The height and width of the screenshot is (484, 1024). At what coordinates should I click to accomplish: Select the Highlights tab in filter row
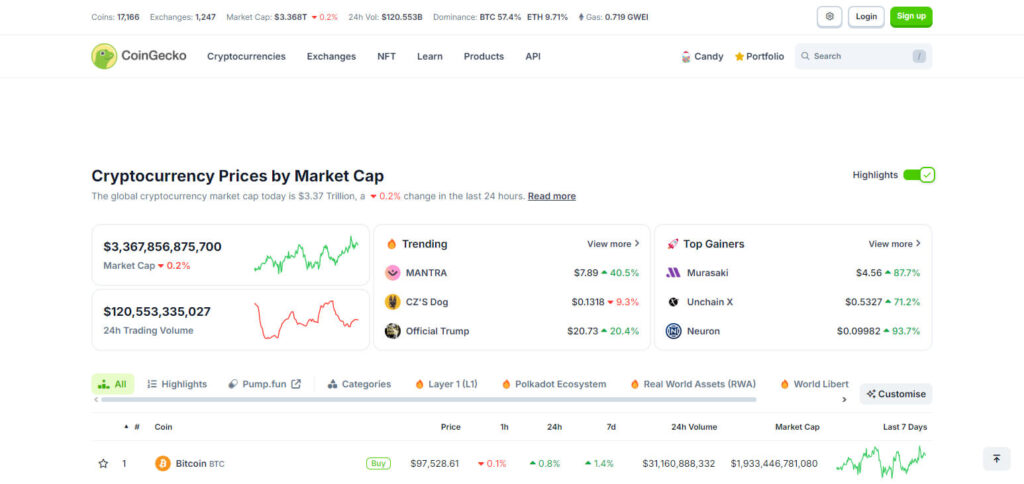click(177, 384)
